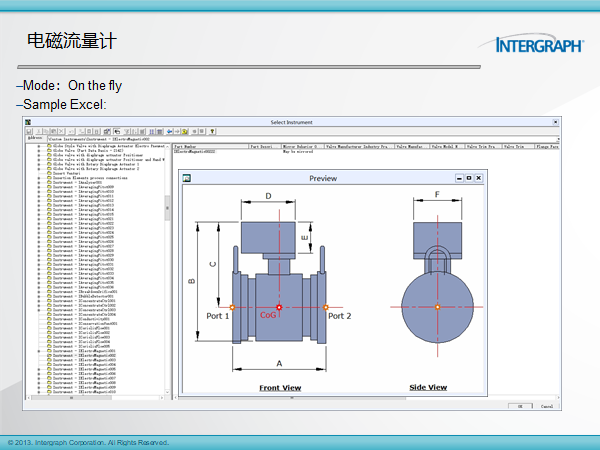Click the Flange Face column header
The image size is (600, 450).
click(547, 147)
